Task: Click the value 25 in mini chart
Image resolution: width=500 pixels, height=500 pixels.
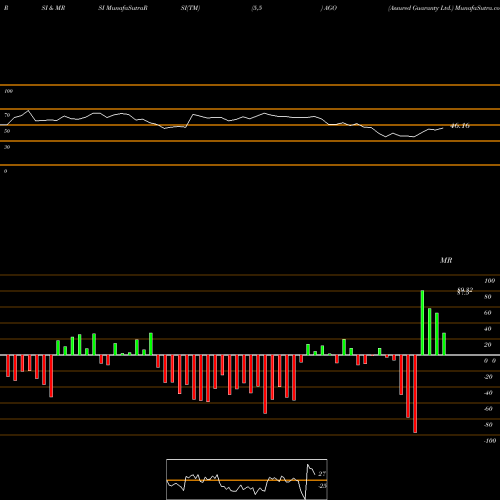Action: [x=322, y=486]
